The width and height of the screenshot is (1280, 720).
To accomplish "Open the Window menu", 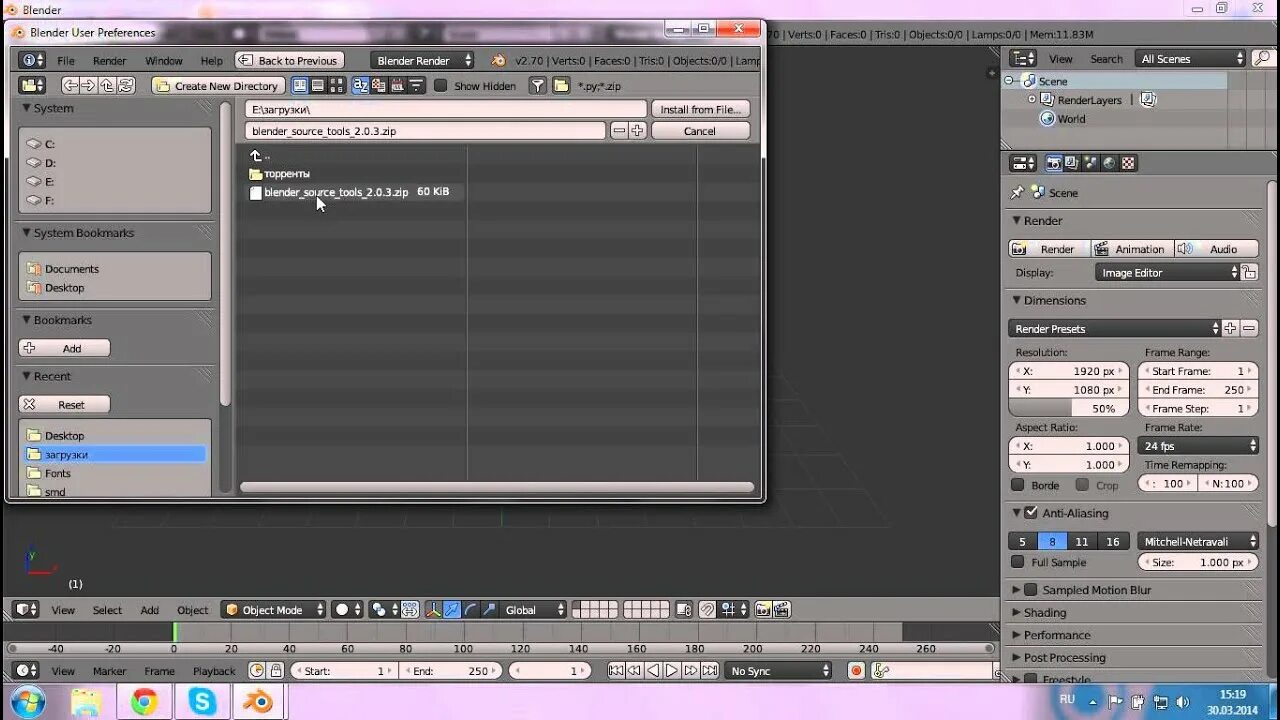I will (164, 60).
